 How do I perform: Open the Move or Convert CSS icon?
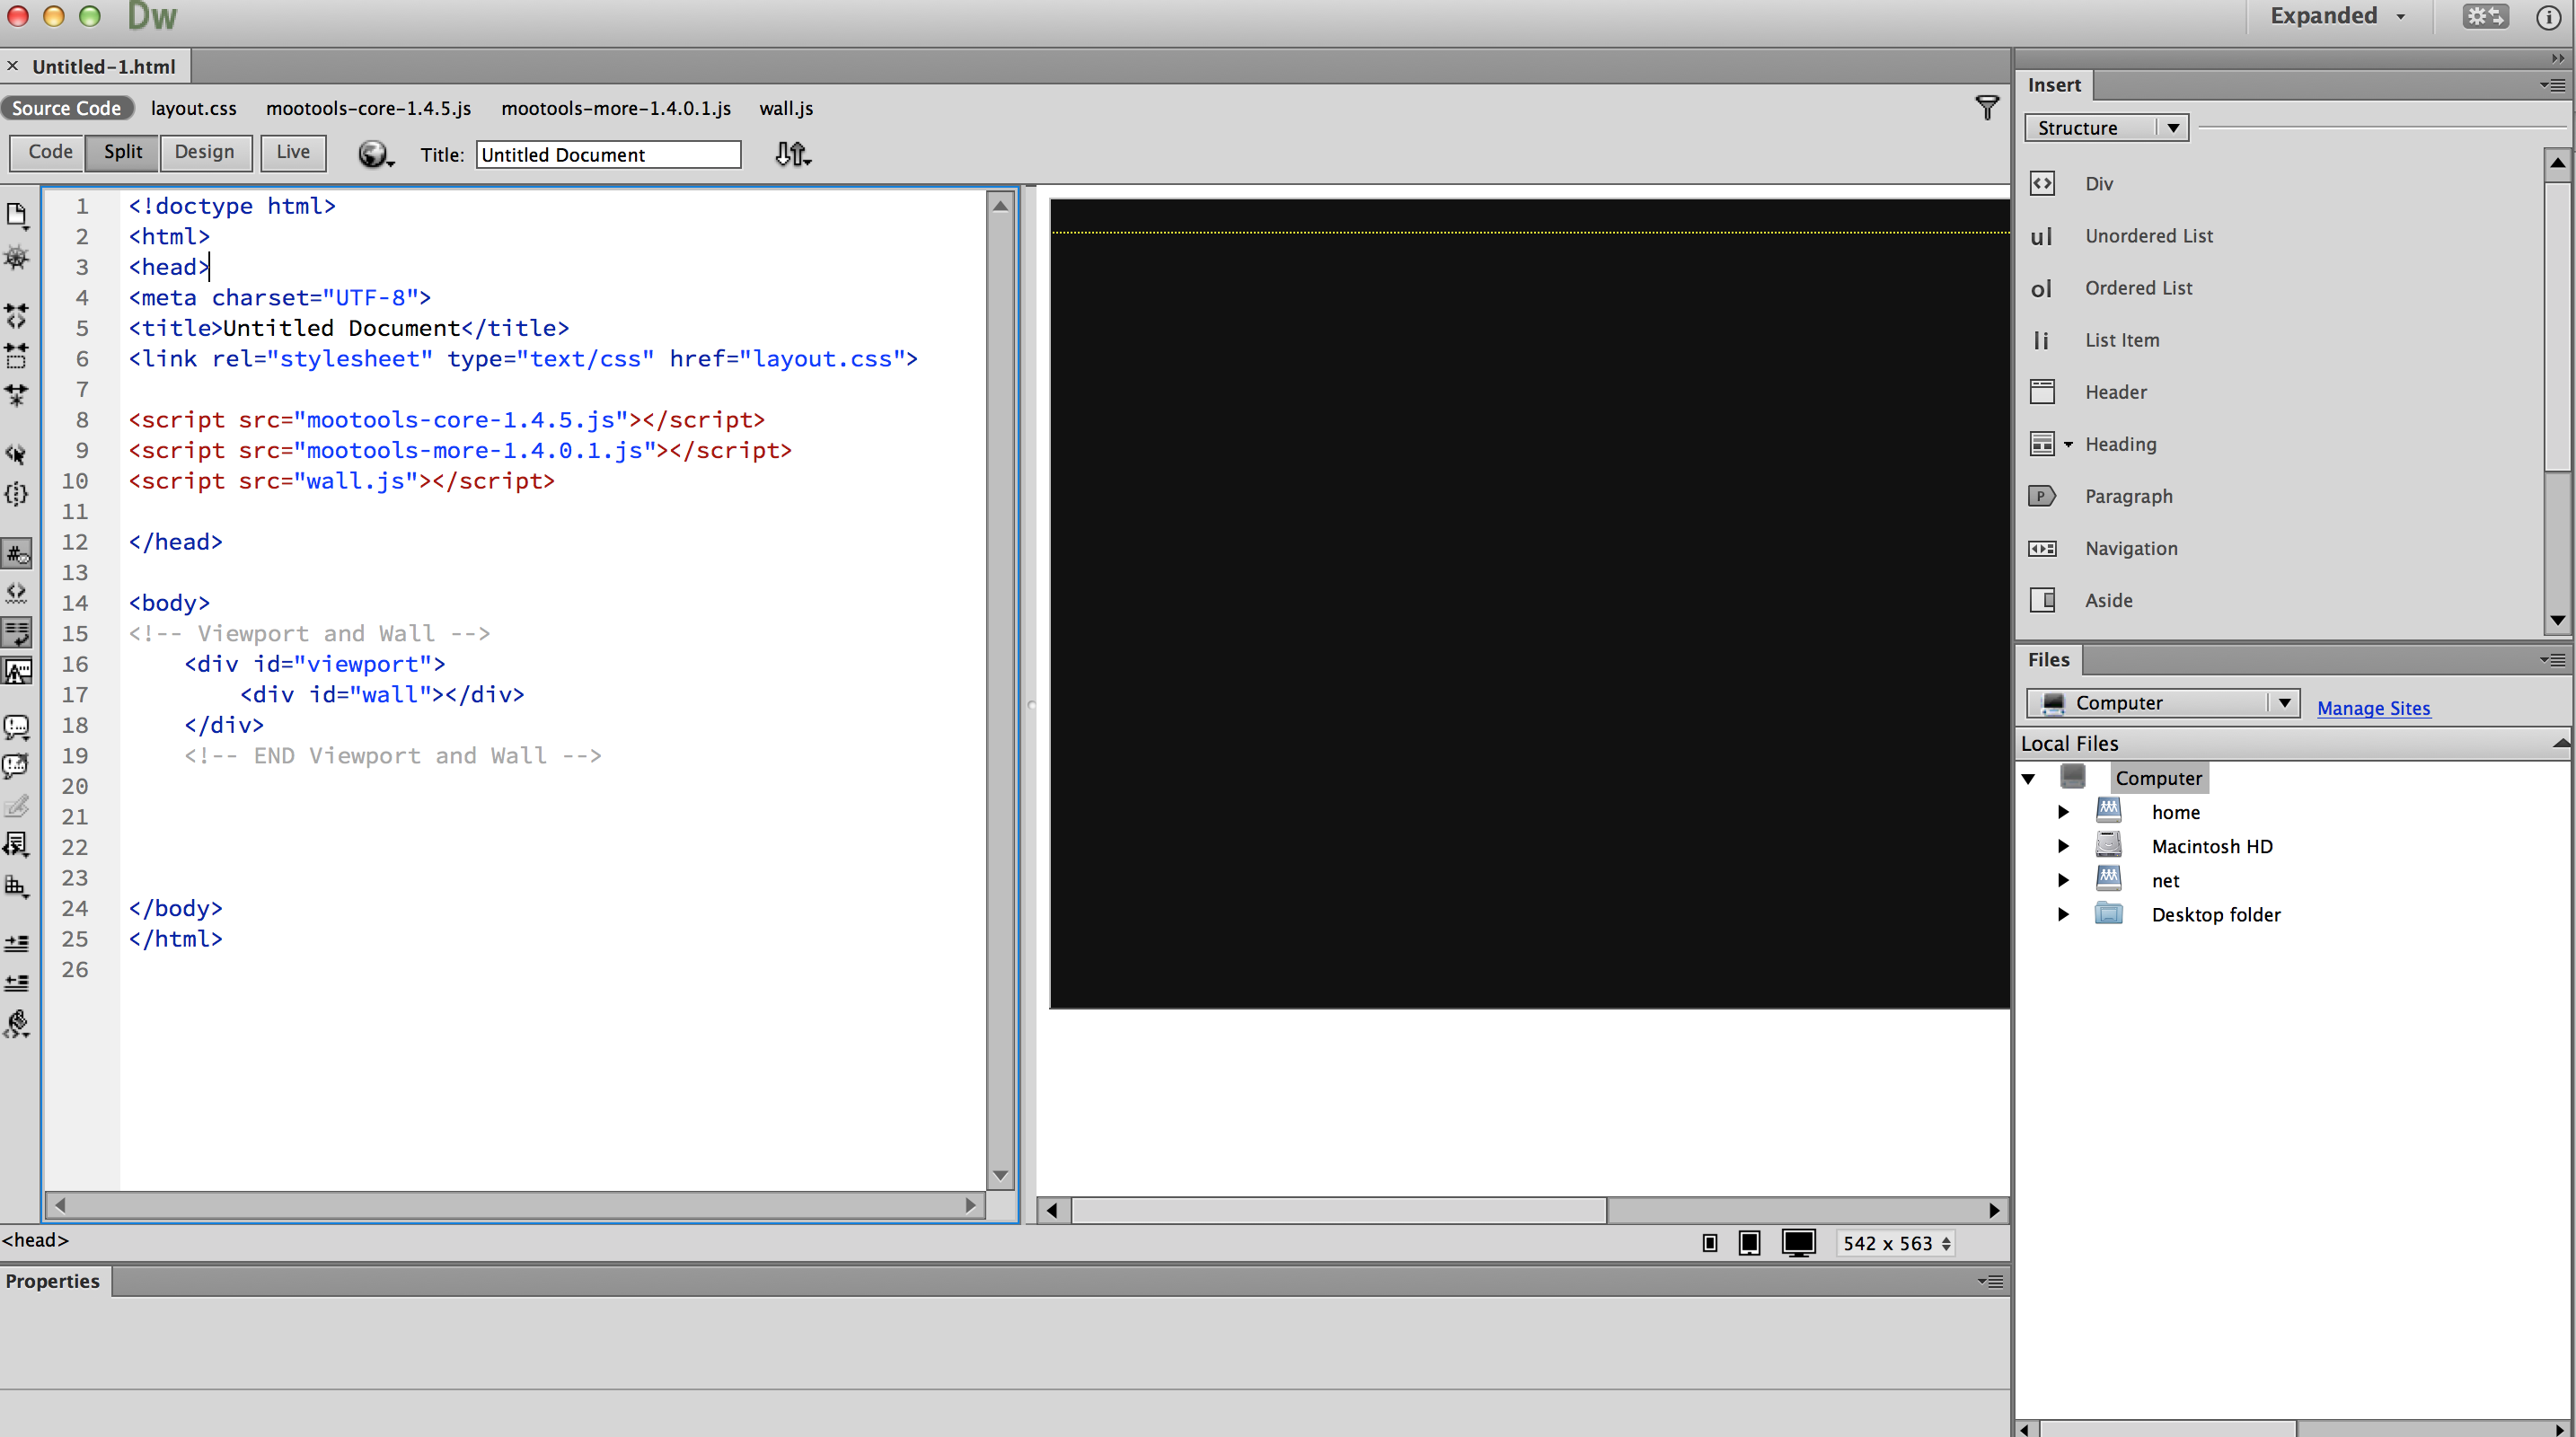[17, 886]
